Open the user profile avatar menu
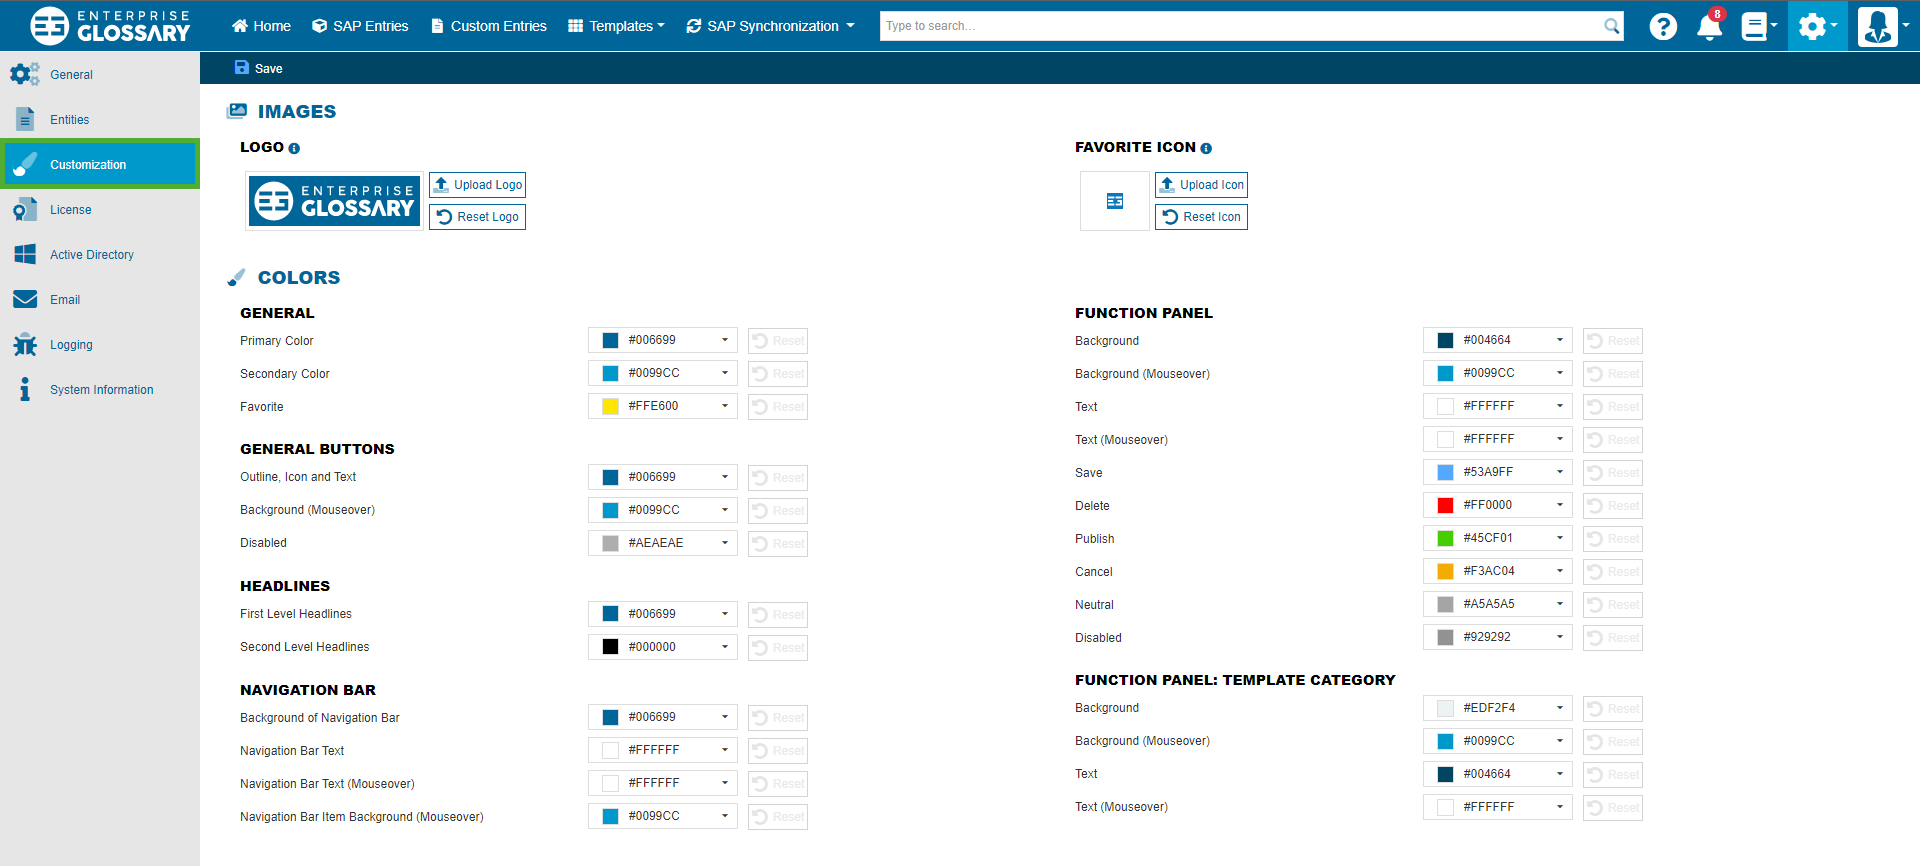 pyautogui.click(x=1877, y=27)
